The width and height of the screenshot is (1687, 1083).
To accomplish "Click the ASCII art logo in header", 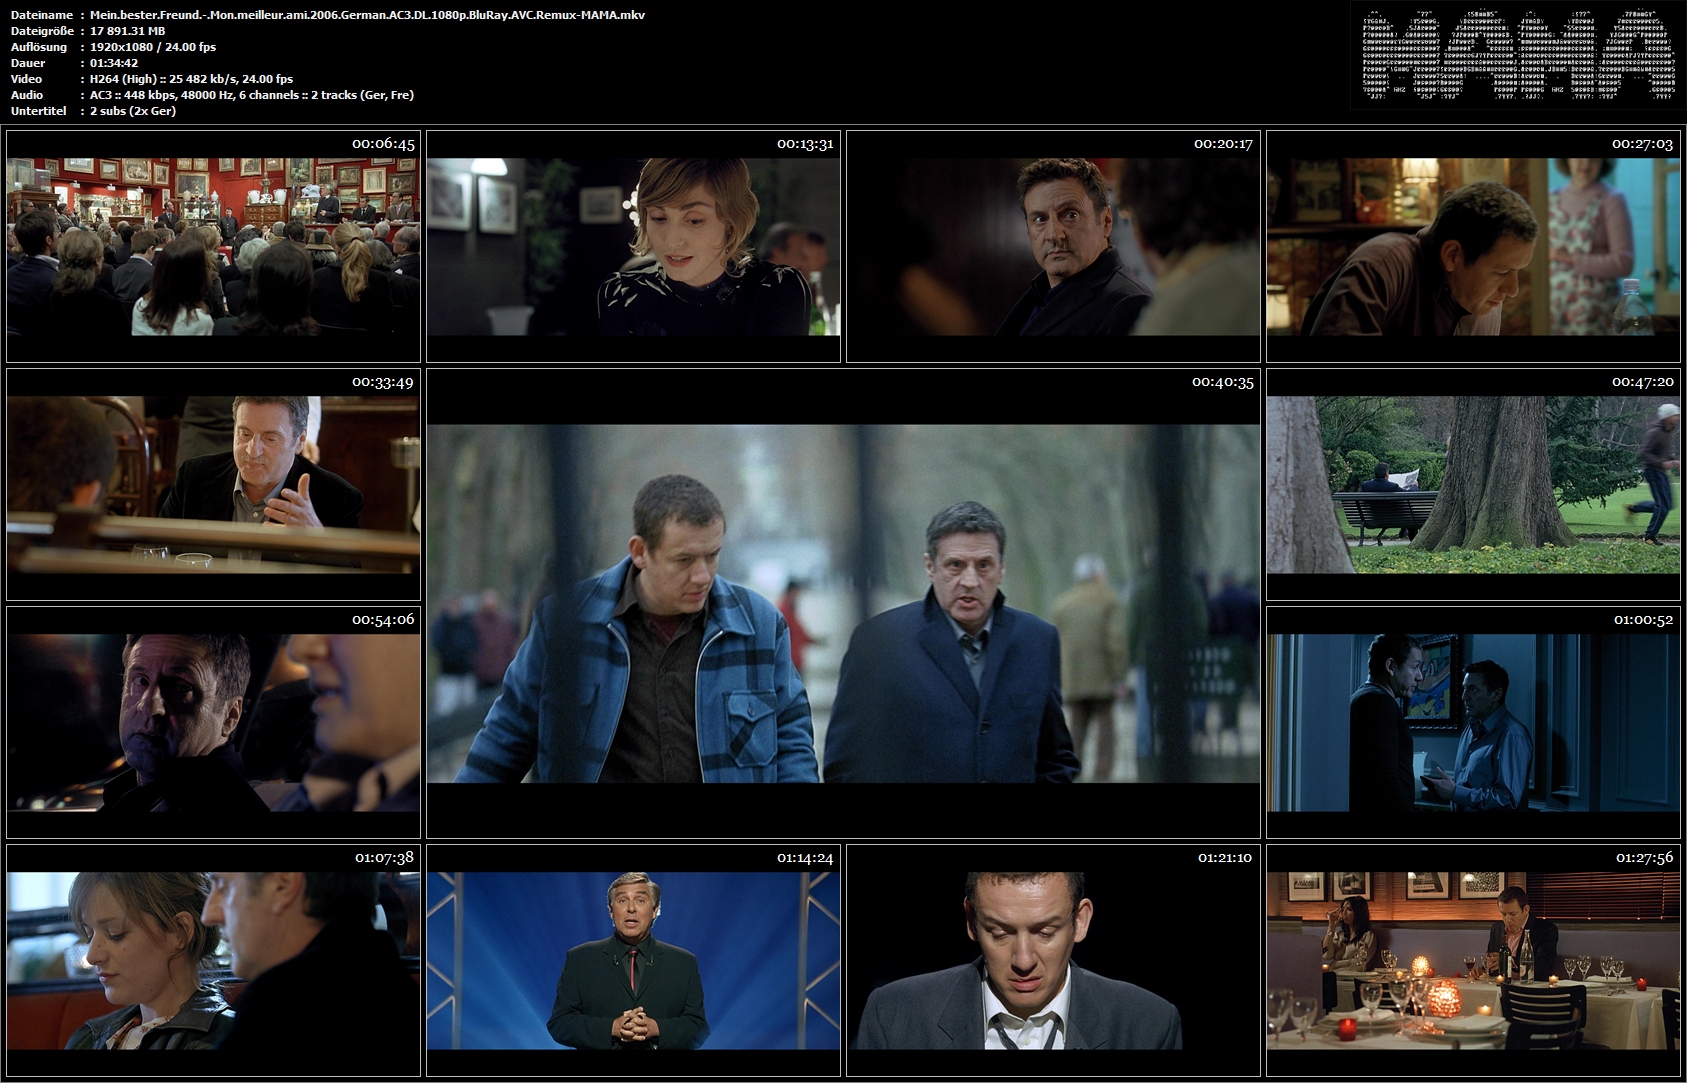I will coord(1518,56).
